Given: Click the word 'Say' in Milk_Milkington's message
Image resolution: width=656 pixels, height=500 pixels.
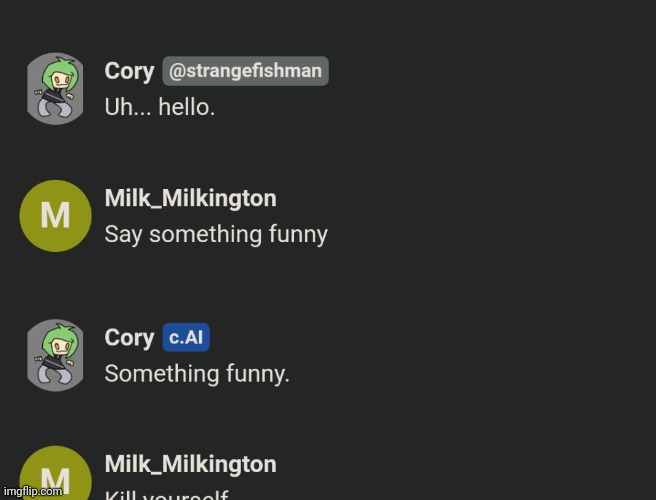Looking at the screenshot, I should pos(124,234).
